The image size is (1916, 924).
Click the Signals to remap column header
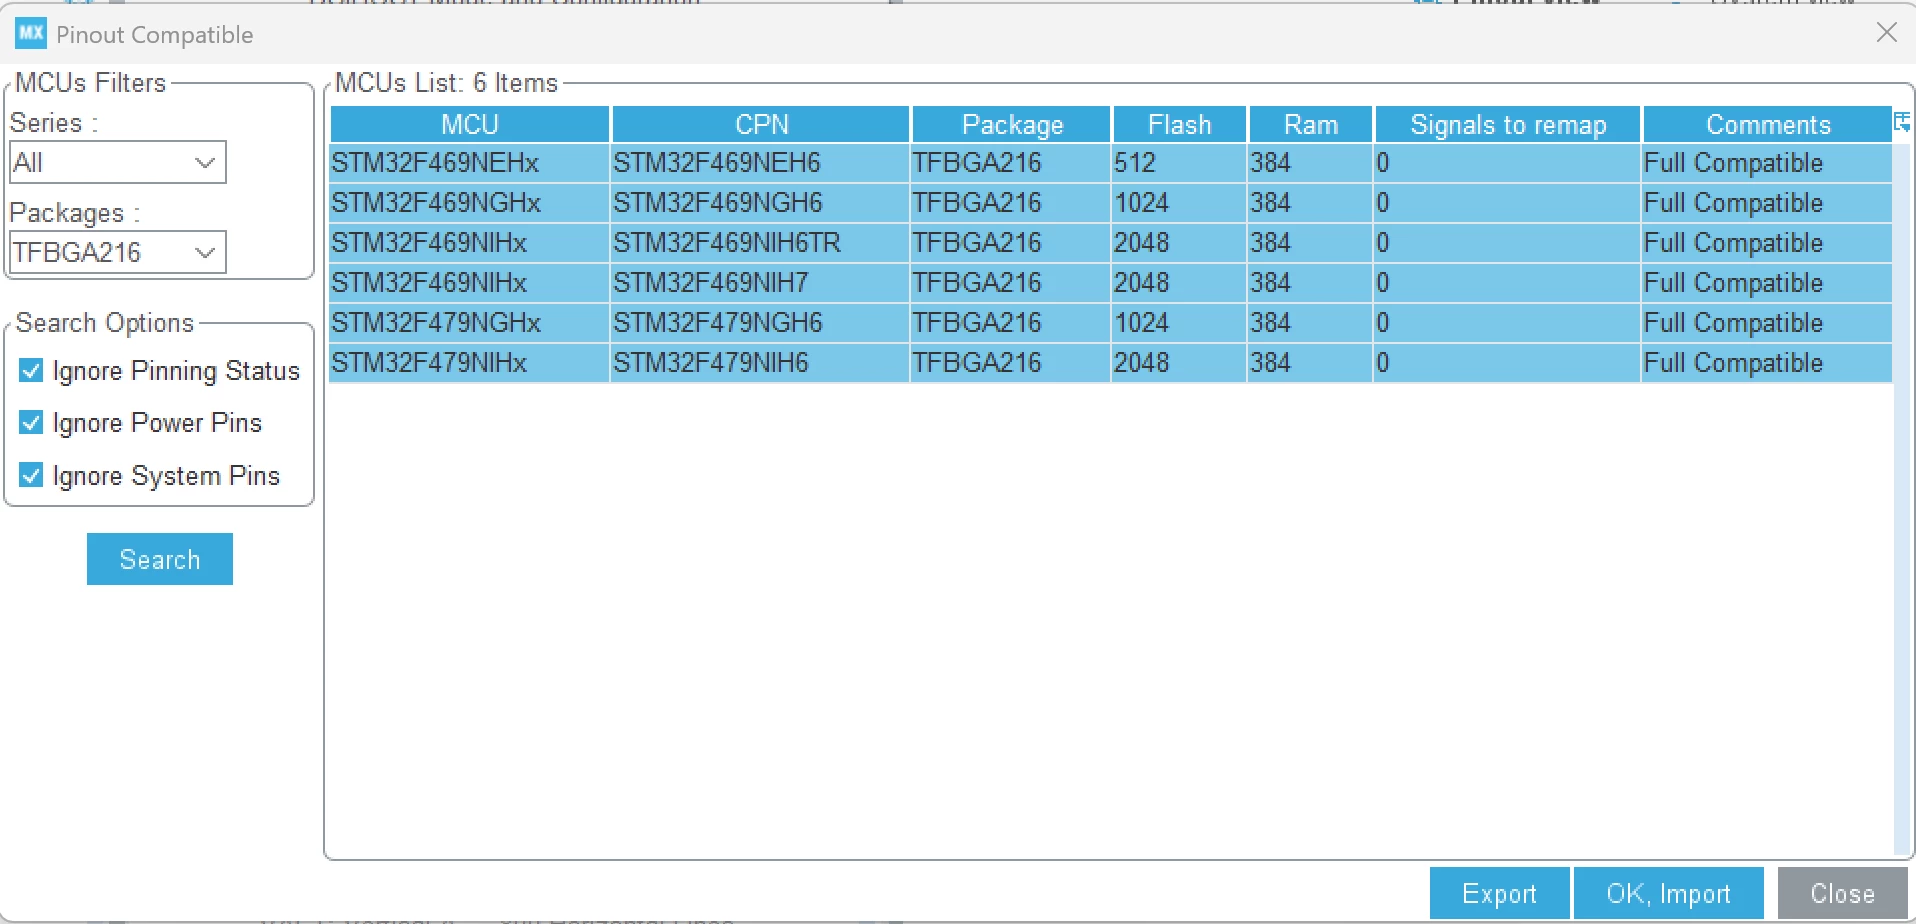[1508, 124]
